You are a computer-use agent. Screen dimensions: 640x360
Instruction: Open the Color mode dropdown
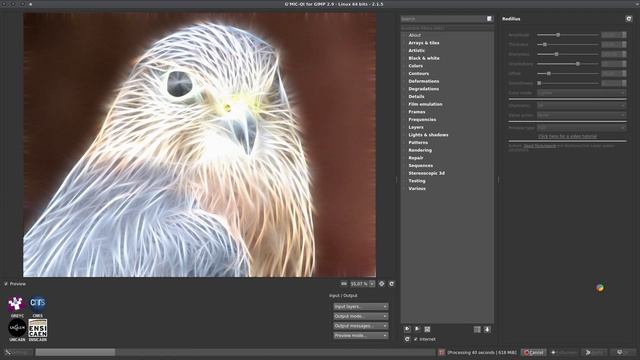pyautogui.click(x=581, y=93)
